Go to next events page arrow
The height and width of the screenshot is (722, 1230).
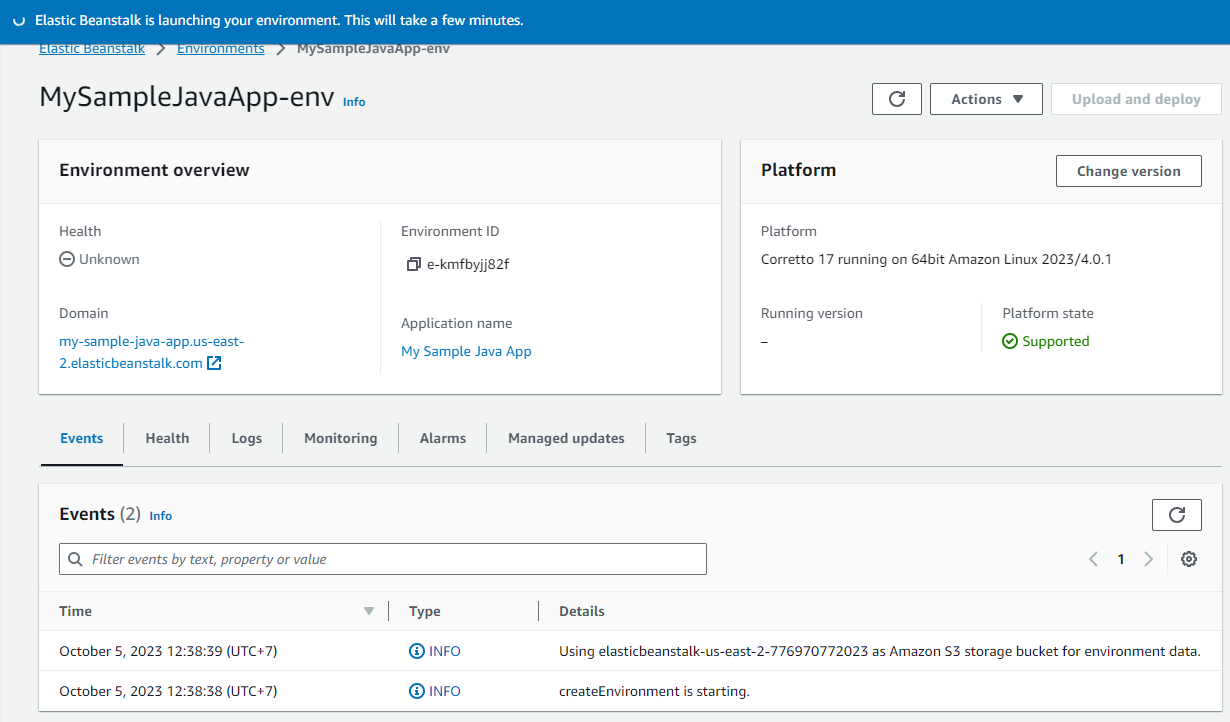point(1148,559)
